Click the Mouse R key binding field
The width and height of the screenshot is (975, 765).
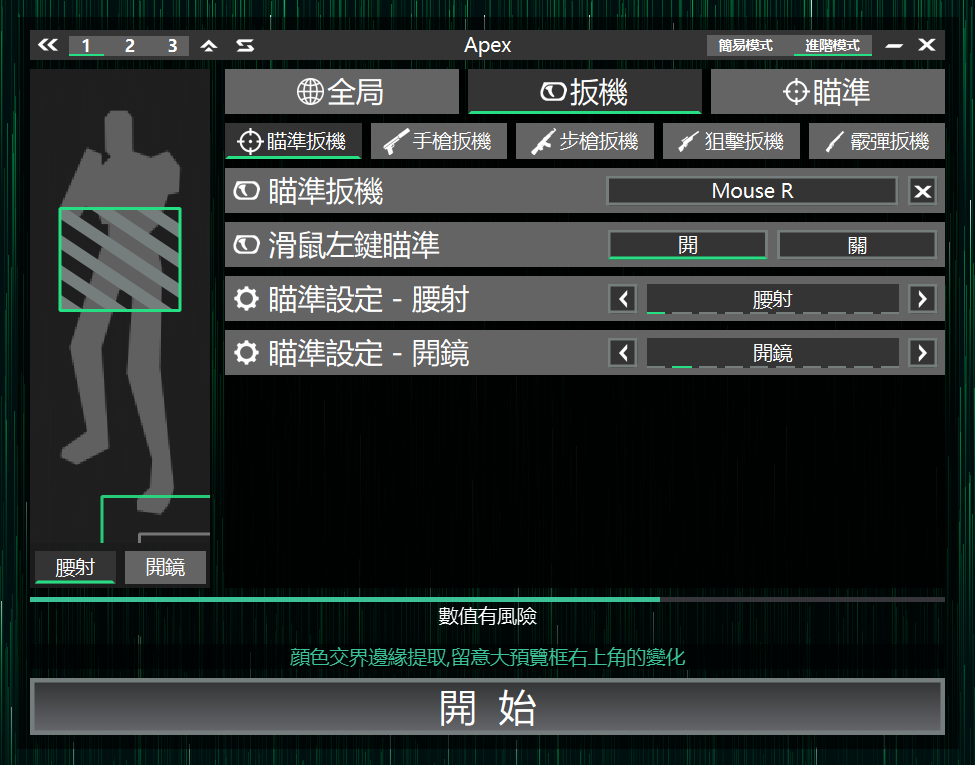[x=751, y=190]
